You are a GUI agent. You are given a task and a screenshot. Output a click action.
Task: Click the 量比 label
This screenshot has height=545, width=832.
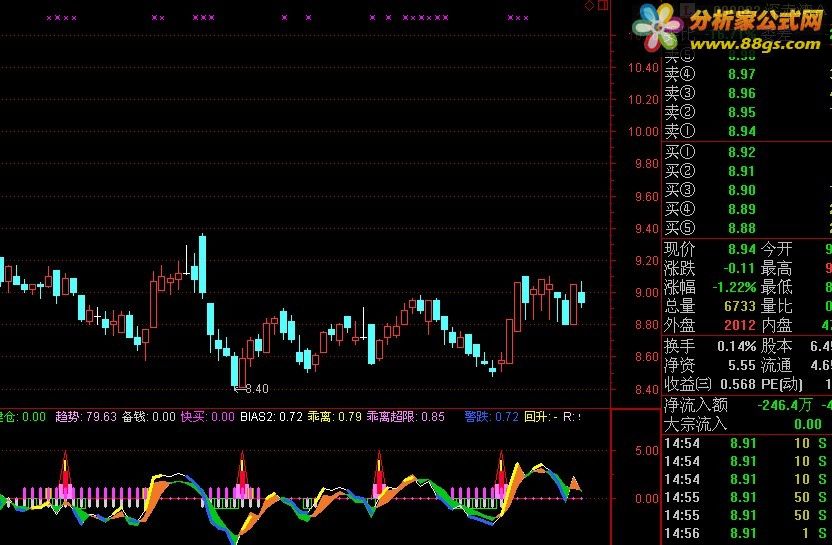(x=776, y=306)
